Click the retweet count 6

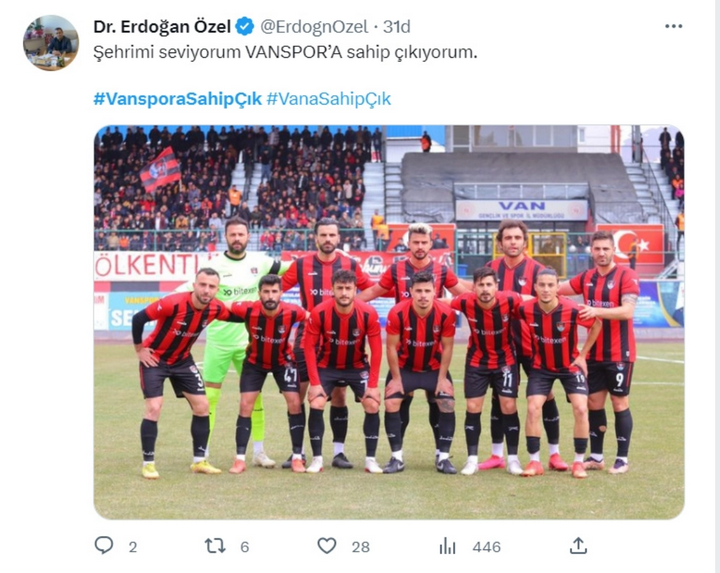coord(245,547)
